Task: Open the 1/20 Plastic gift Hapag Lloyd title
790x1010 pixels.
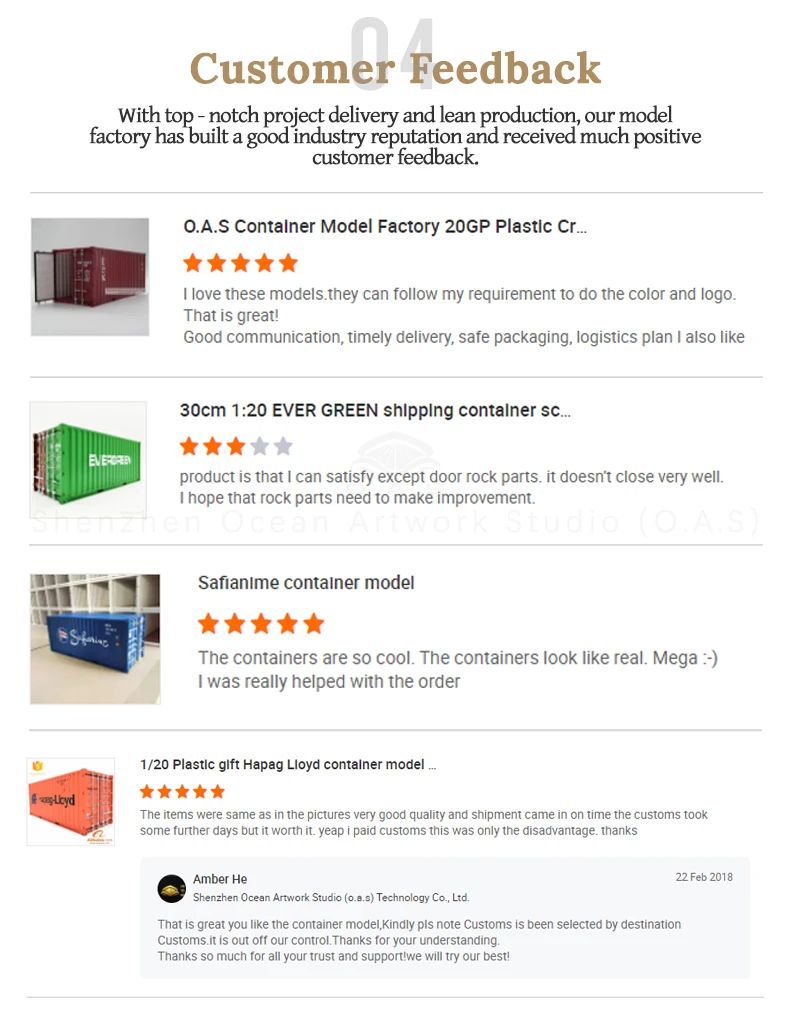Action: pyautogui.click(x=288, y=765)
